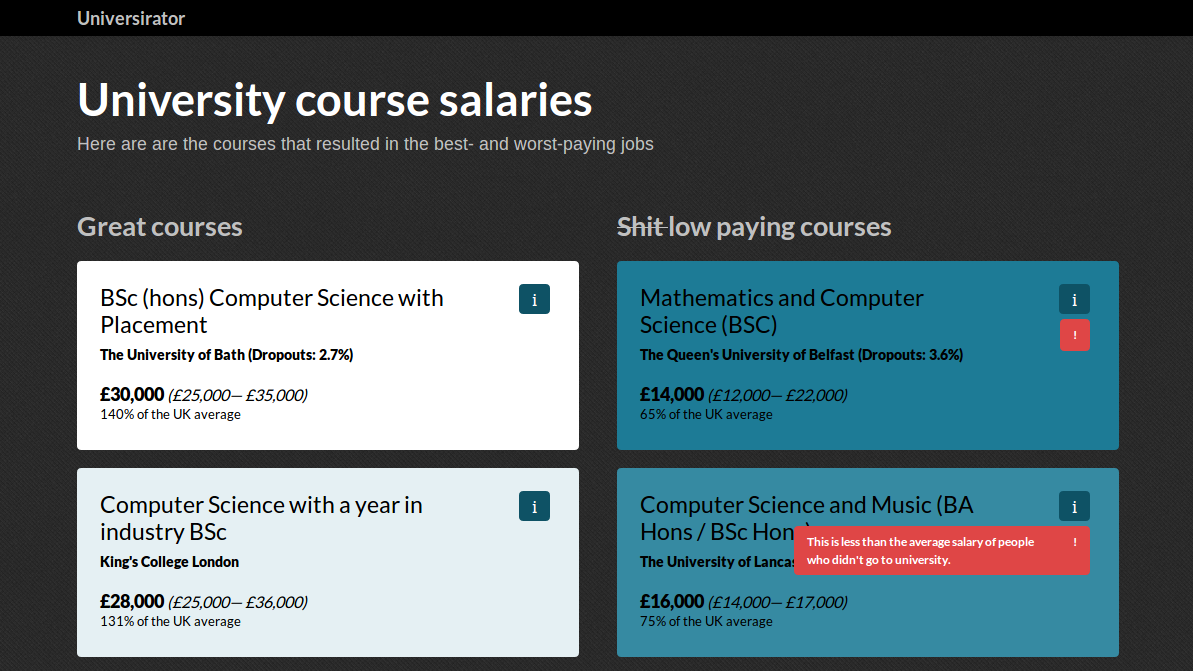1193x671 pixels.
Task: Click the £30,000 salary figure
Action: pyautogui.click(x=132, y=394)
